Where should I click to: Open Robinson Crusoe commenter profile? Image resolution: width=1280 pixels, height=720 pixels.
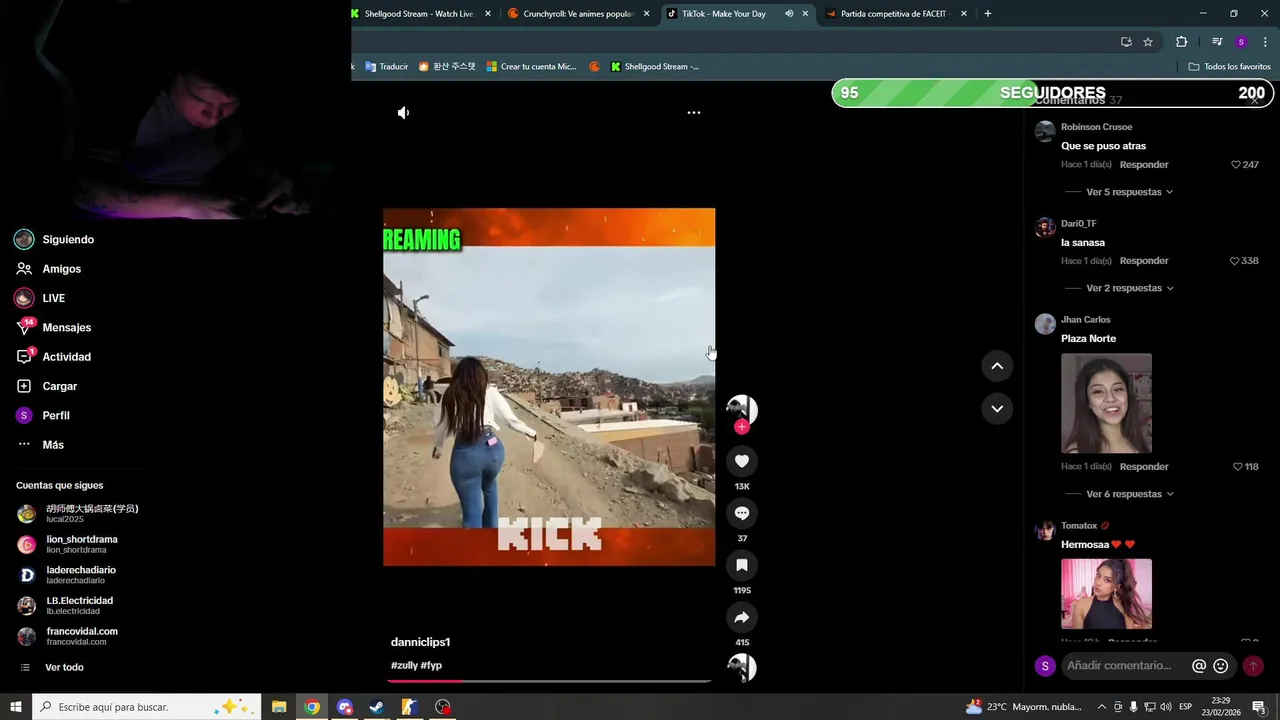pos(1096,127)
